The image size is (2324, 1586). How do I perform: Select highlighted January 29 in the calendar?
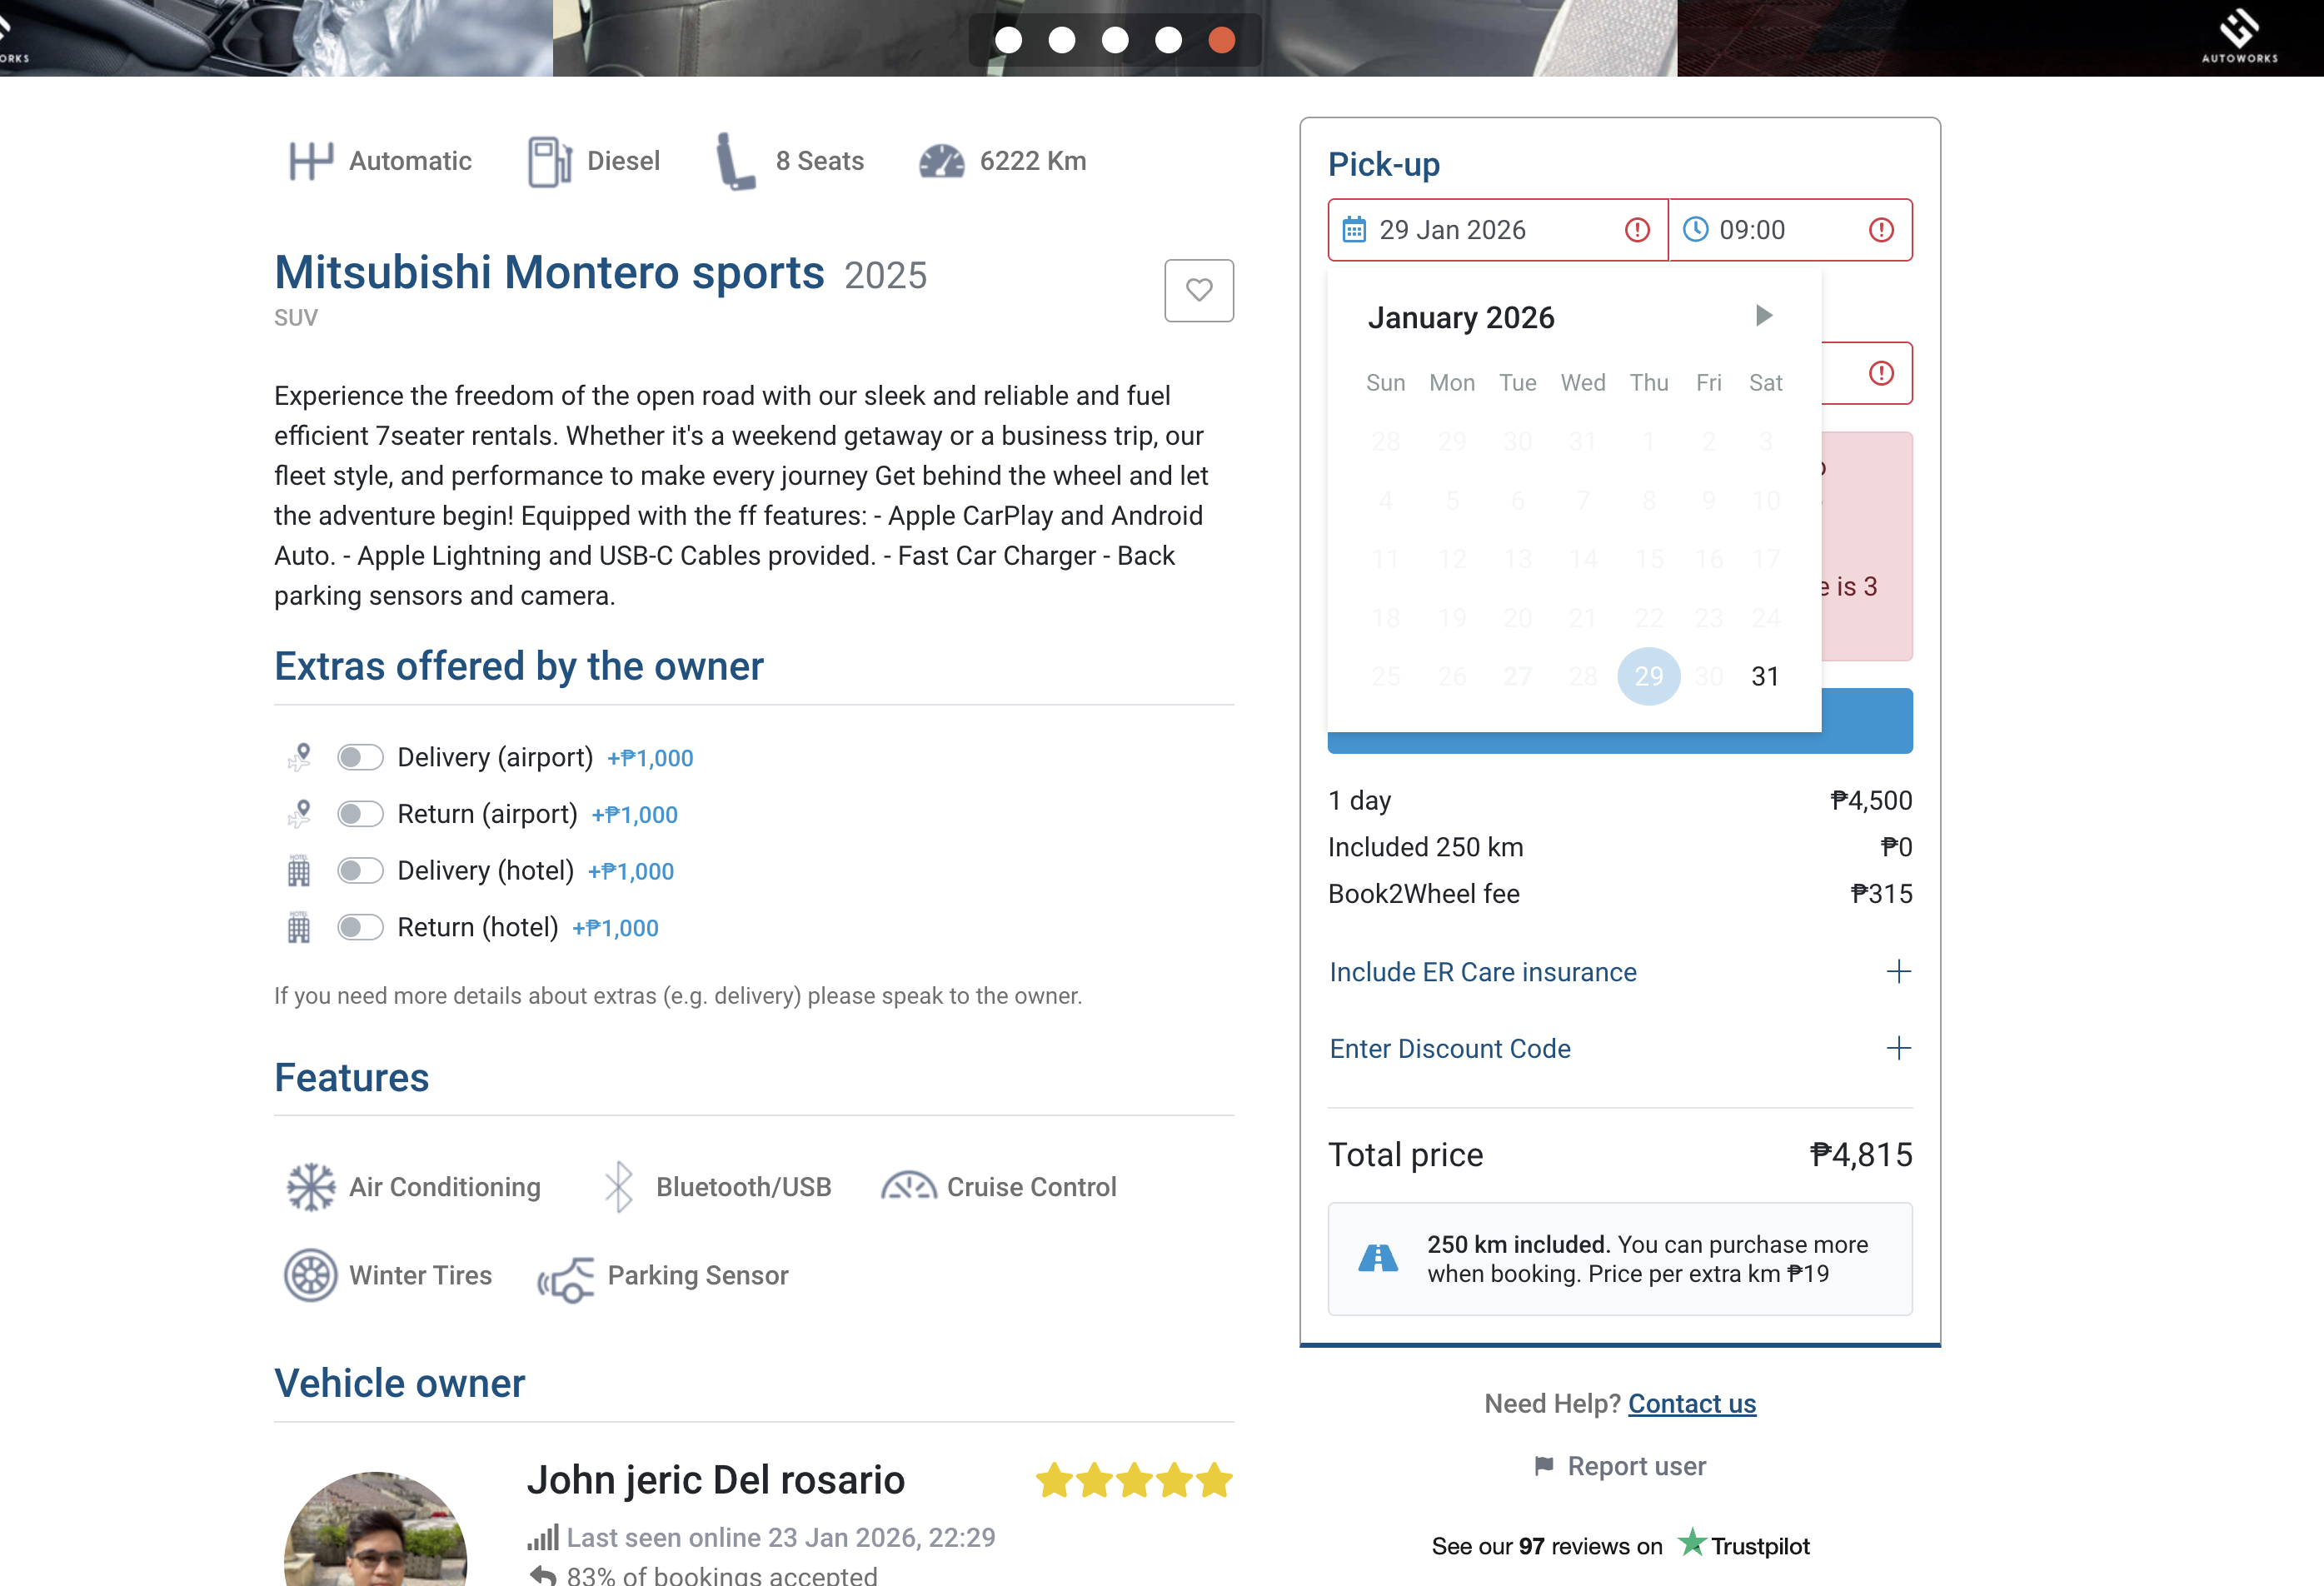click(1649, 676)
